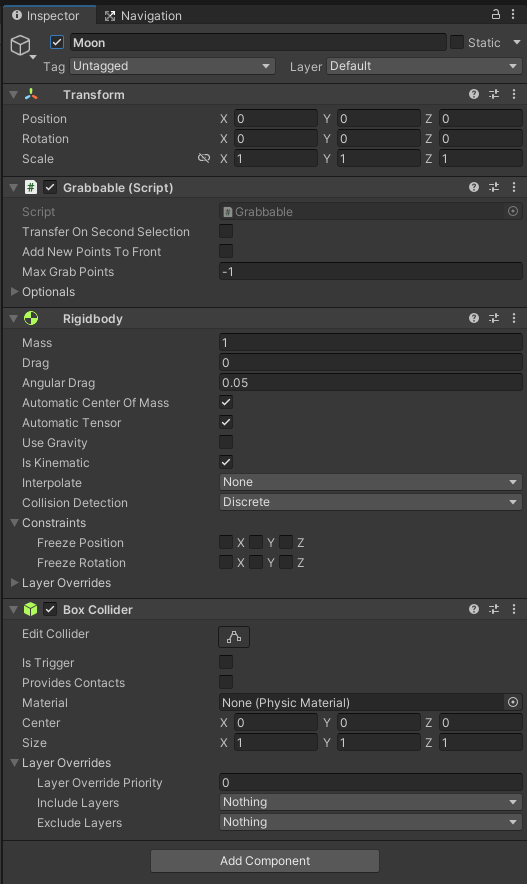The height and width of the screenshot is (884, 527).
Task: Enable Transfer On Second Selection
Action: [x=226, y=231]
